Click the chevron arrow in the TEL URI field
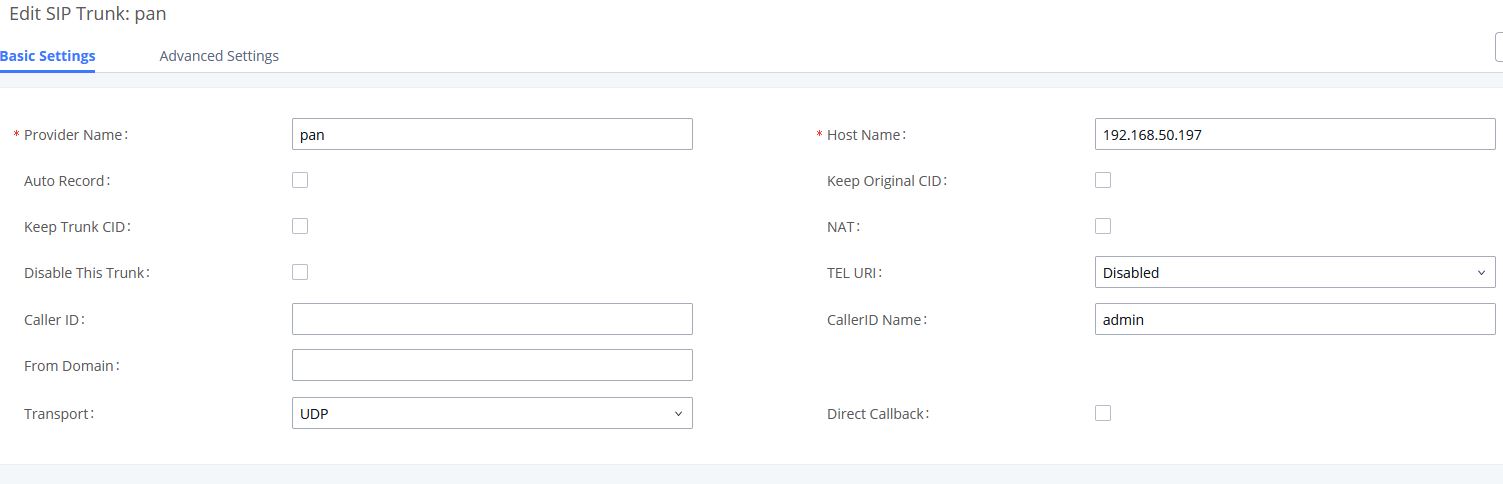Screen dimensions: 1503x484 pyautogui.click(x=1481, y=272)
